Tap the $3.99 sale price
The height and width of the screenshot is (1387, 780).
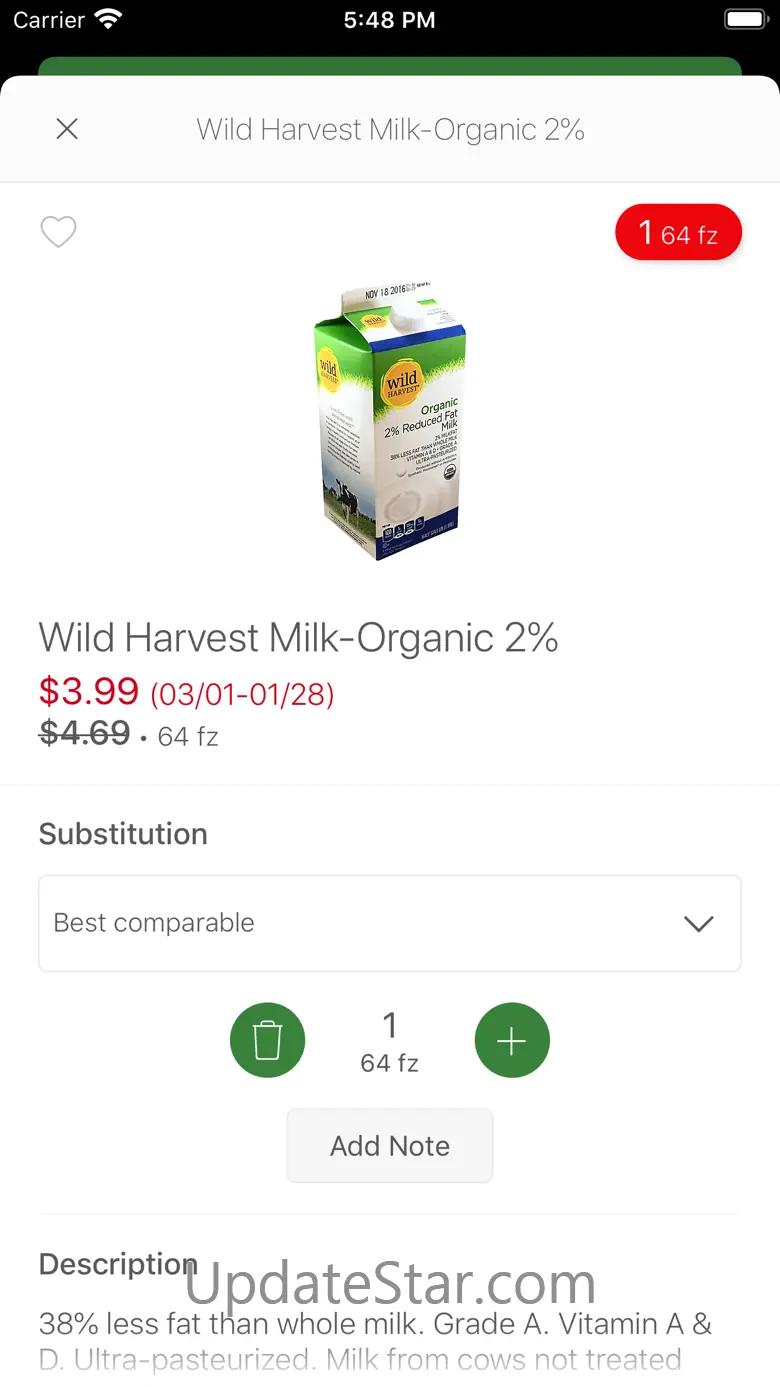point(89,691)
